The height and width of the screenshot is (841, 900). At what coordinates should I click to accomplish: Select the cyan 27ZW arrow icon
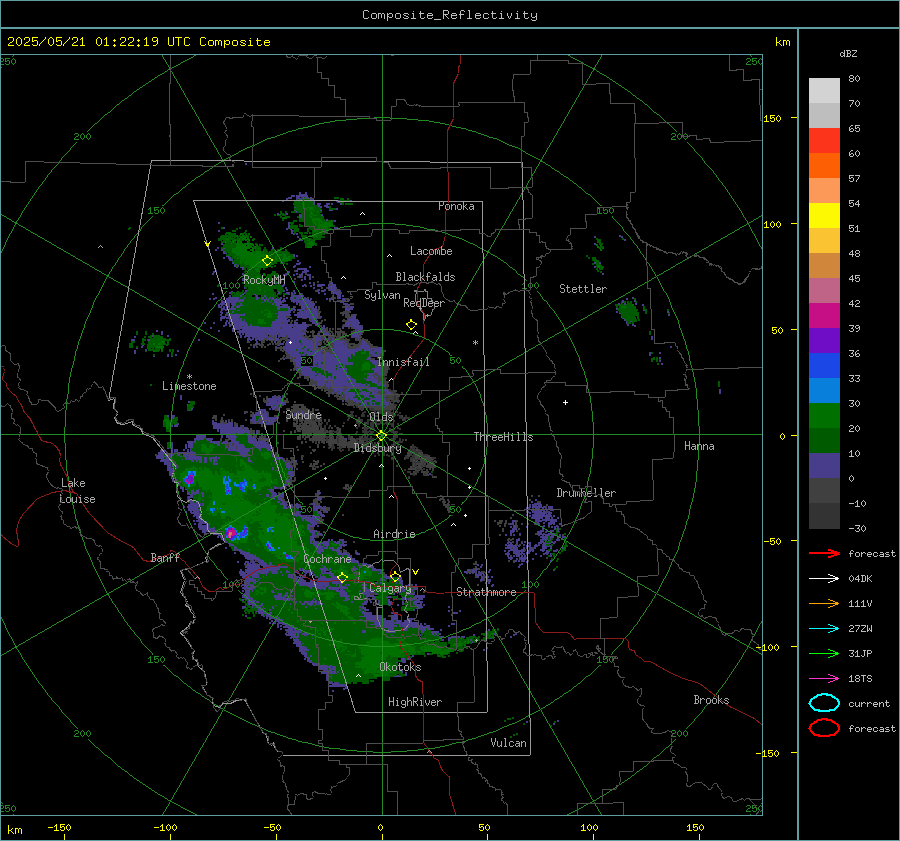(824, 629)
